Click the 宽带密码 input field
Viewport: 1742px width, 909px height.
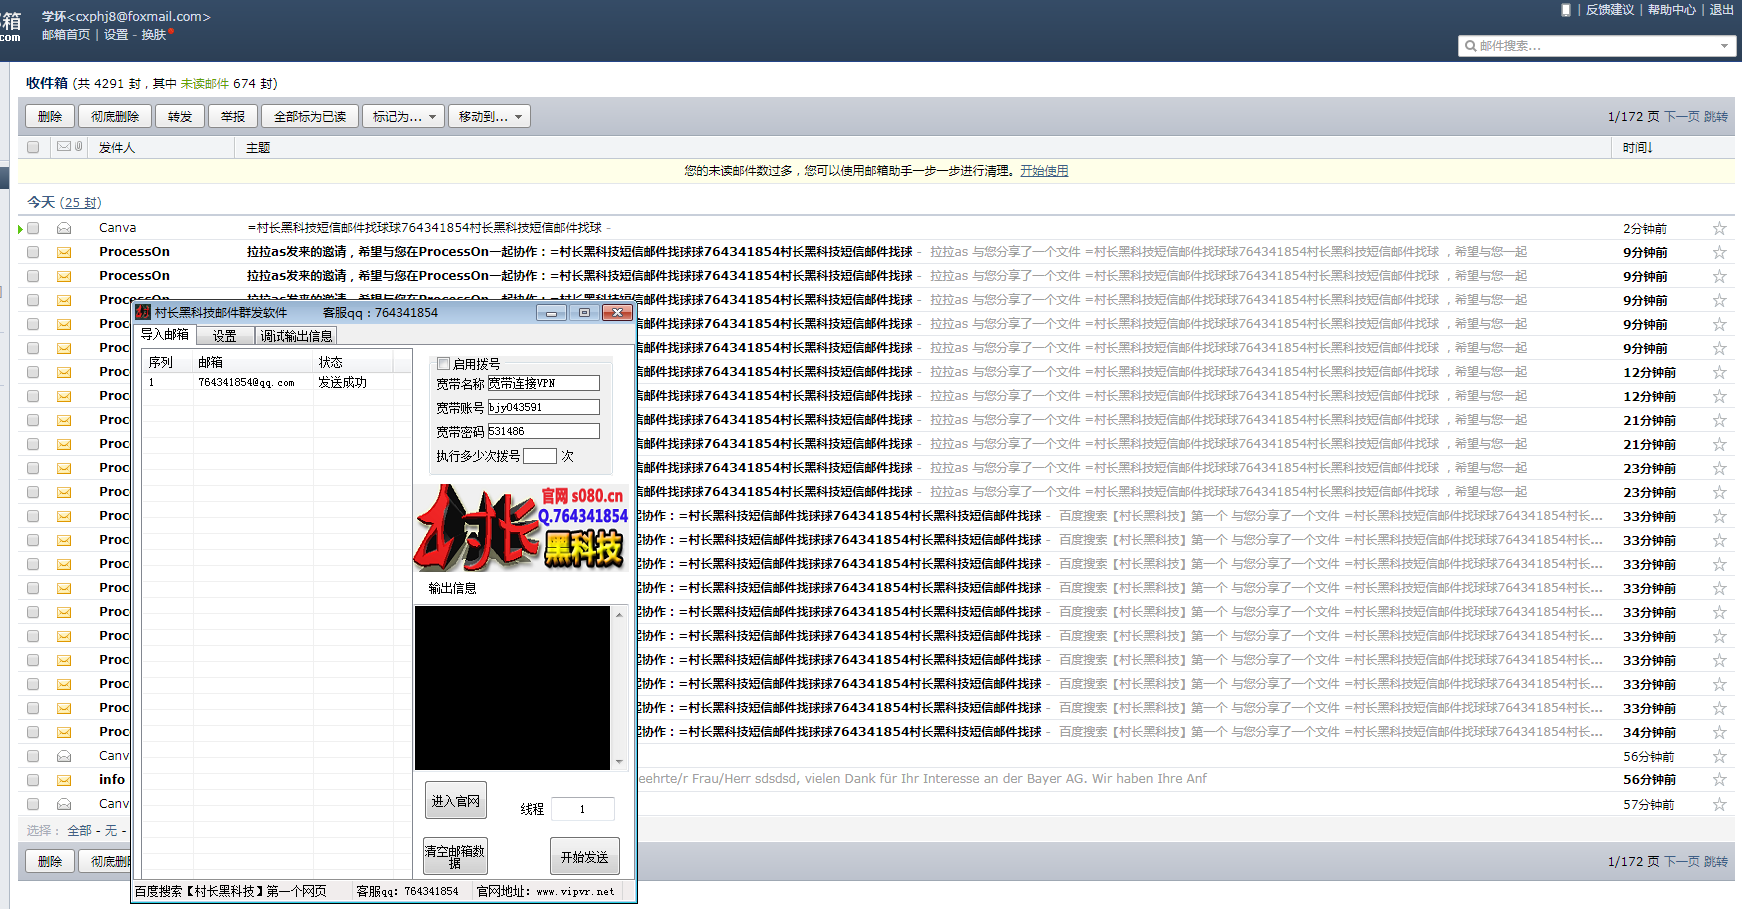[543, 431]
